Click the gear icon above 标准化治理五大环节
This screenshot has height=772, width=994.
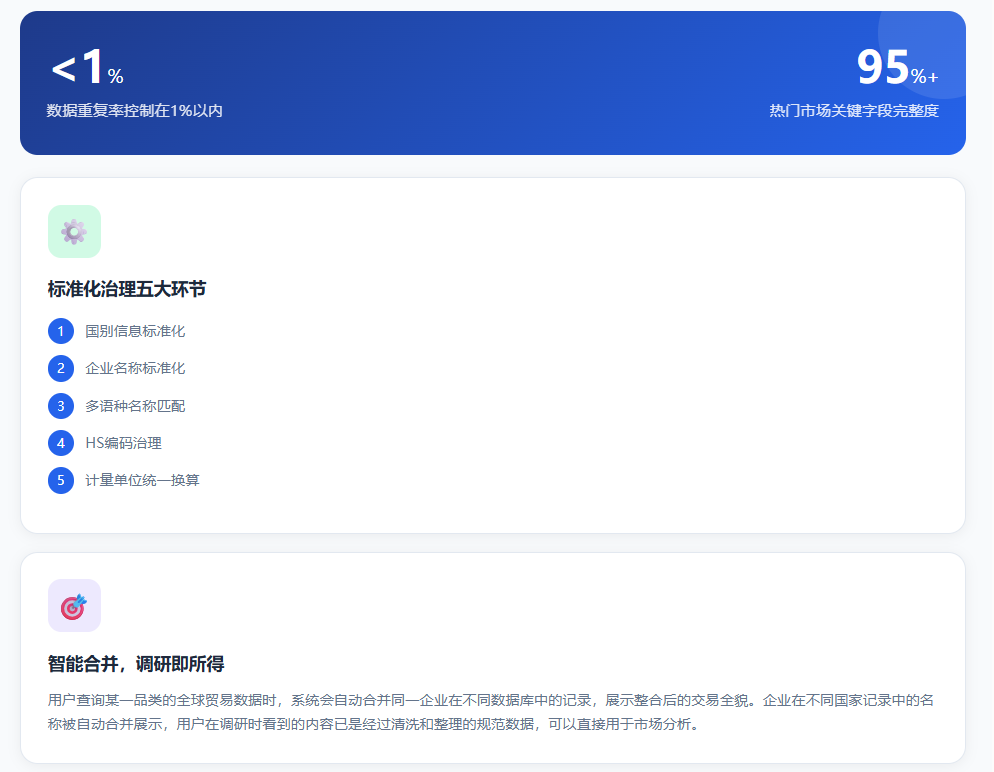(74, 231)
